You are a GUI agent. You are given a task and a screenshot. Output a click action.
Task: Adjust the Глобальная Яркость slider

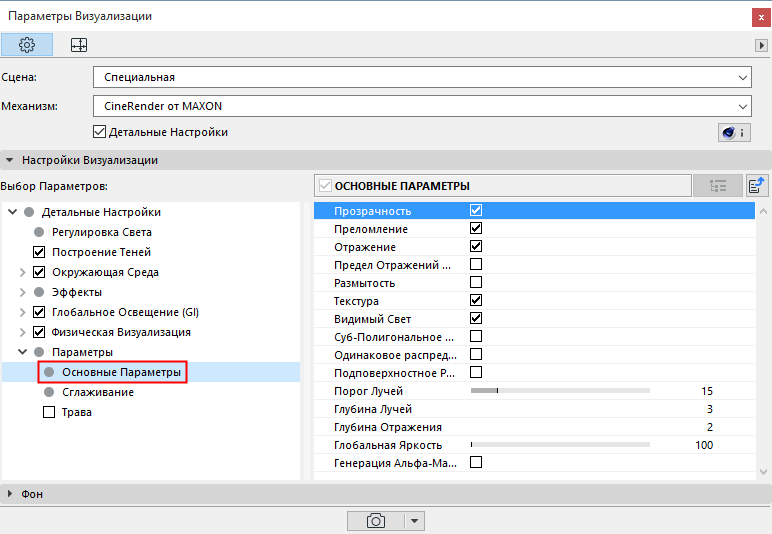pos(560,444)
